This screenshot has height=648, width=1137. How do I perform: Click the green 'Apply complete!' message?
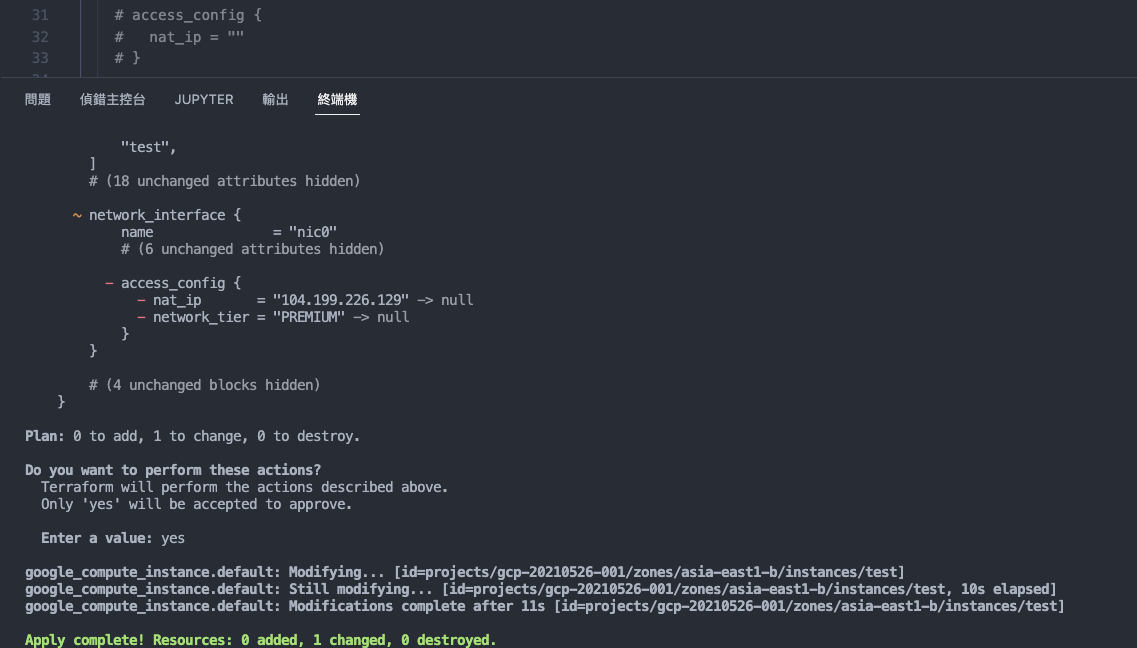260,640
